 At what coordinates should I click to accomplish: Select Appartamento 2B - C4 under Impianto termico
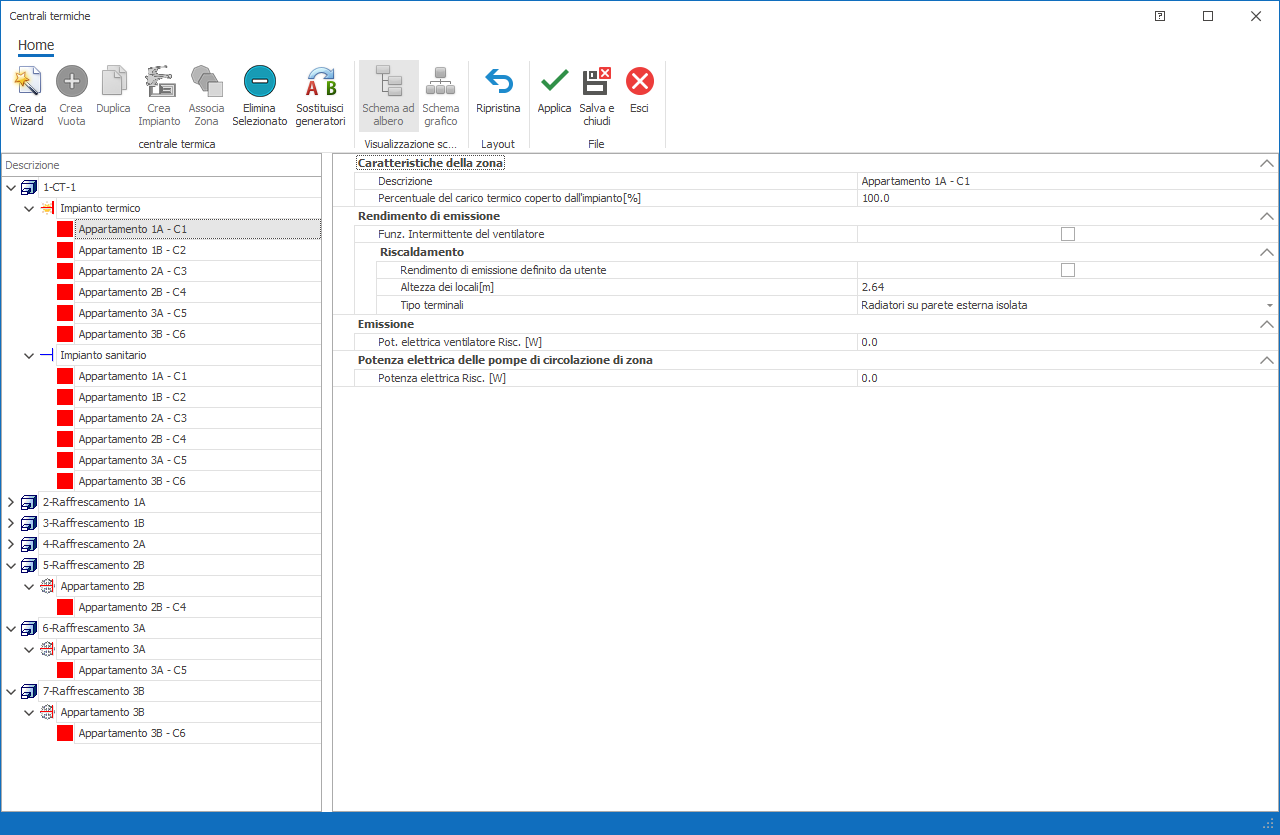coord(132,292)
